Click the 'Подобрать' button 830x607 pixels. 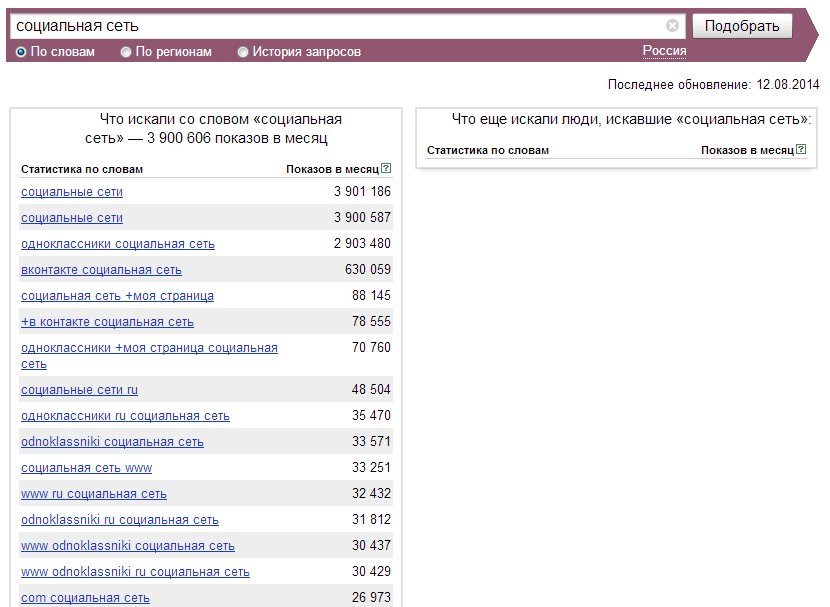[742, 26]
